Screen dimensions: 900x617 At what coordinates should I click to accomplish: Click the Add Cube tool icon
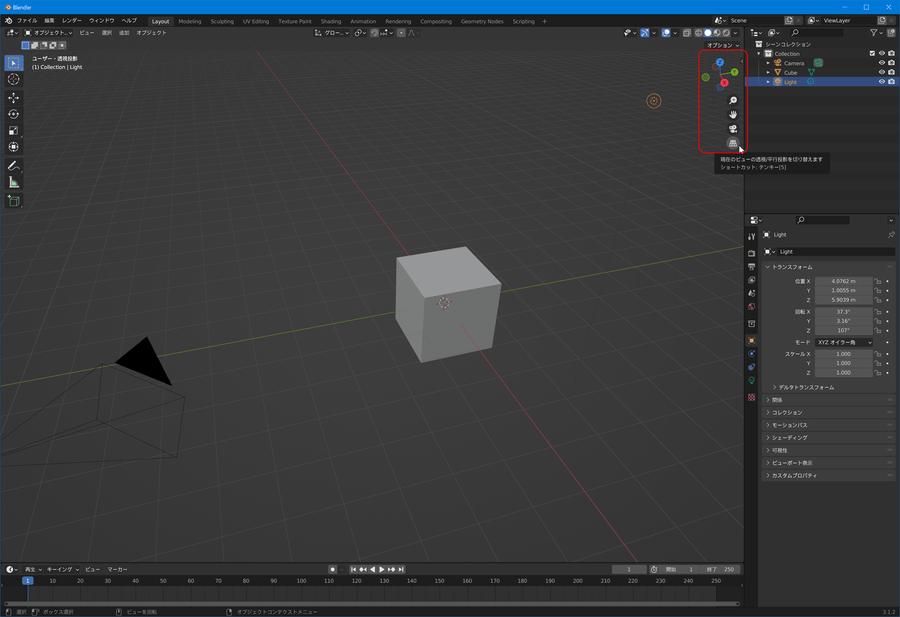point(14,201)
